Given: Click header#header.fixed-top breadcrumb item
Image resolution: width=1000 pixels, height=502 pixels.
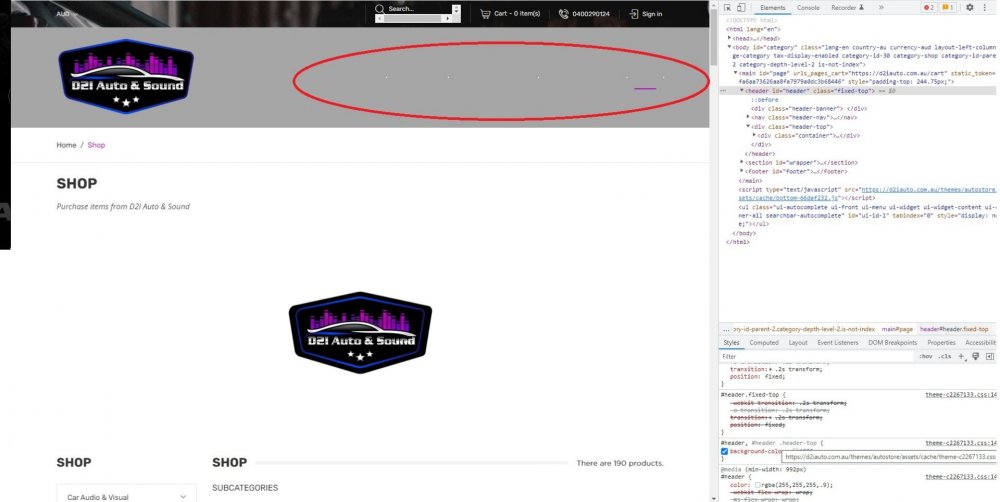Looking at the screenshot, I should (x=954, y=329).
